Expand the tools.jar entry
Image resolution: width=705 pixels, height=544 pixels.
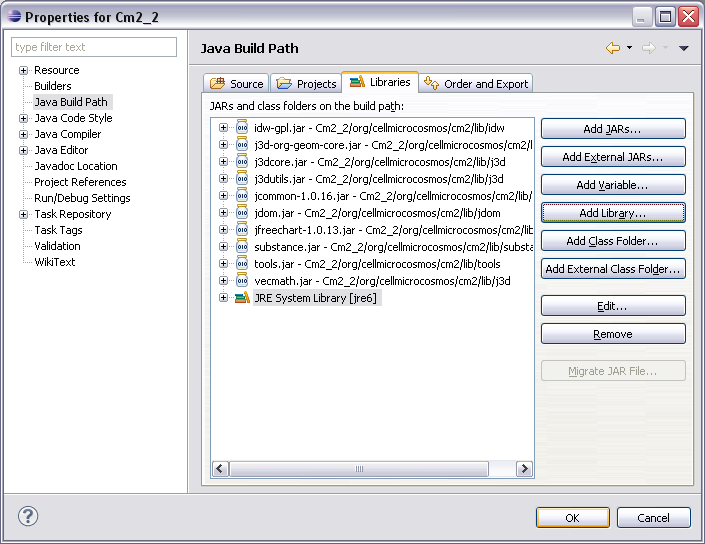coord(223,263)
